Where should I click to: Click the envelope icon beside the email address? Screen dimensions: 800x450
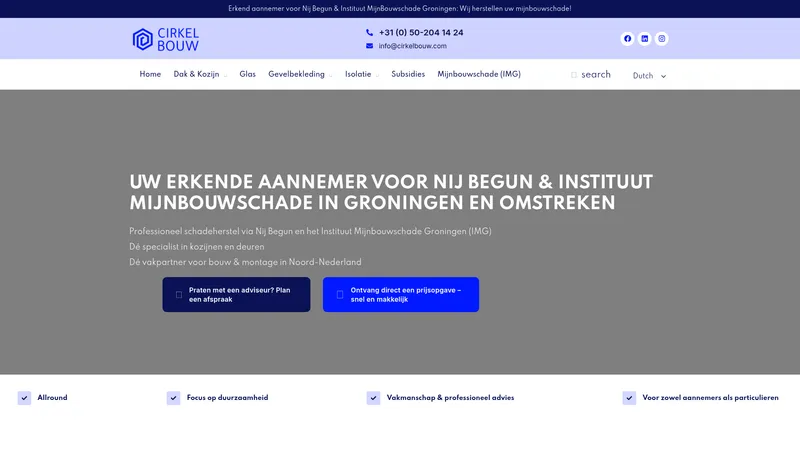click(x=369, y=46)
